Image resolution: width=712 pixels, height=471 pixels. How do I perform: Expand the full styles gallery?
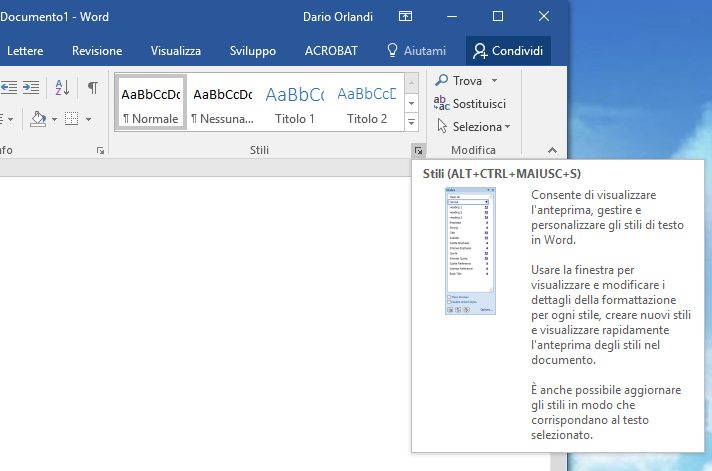pos(410,122)
